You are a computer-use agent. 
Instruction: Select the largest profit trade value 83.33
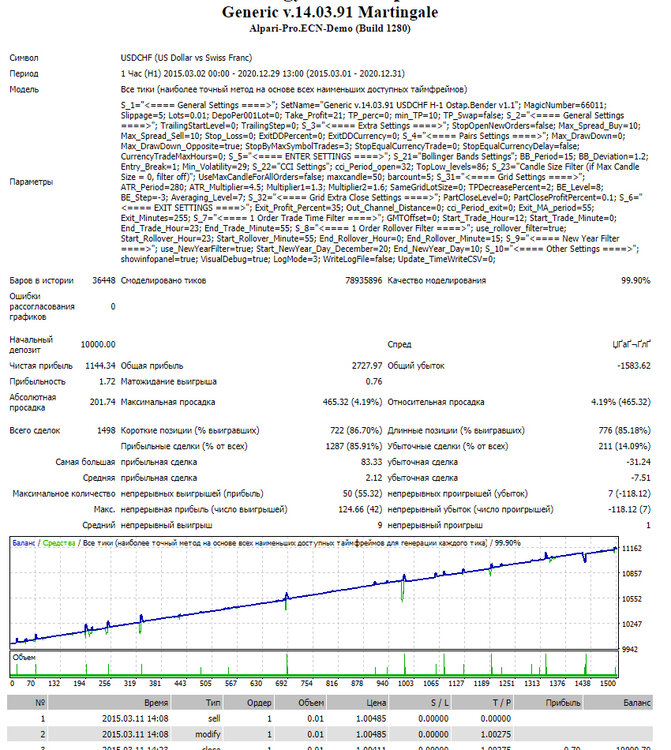click(372, 462)
